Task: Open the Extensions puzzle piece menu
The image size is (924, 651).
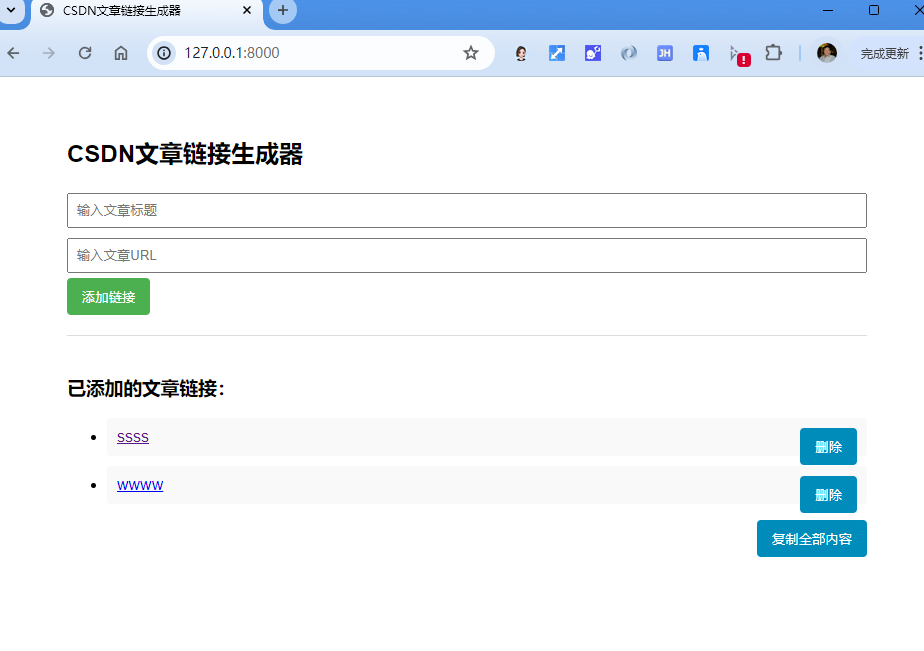Action: 773,53
